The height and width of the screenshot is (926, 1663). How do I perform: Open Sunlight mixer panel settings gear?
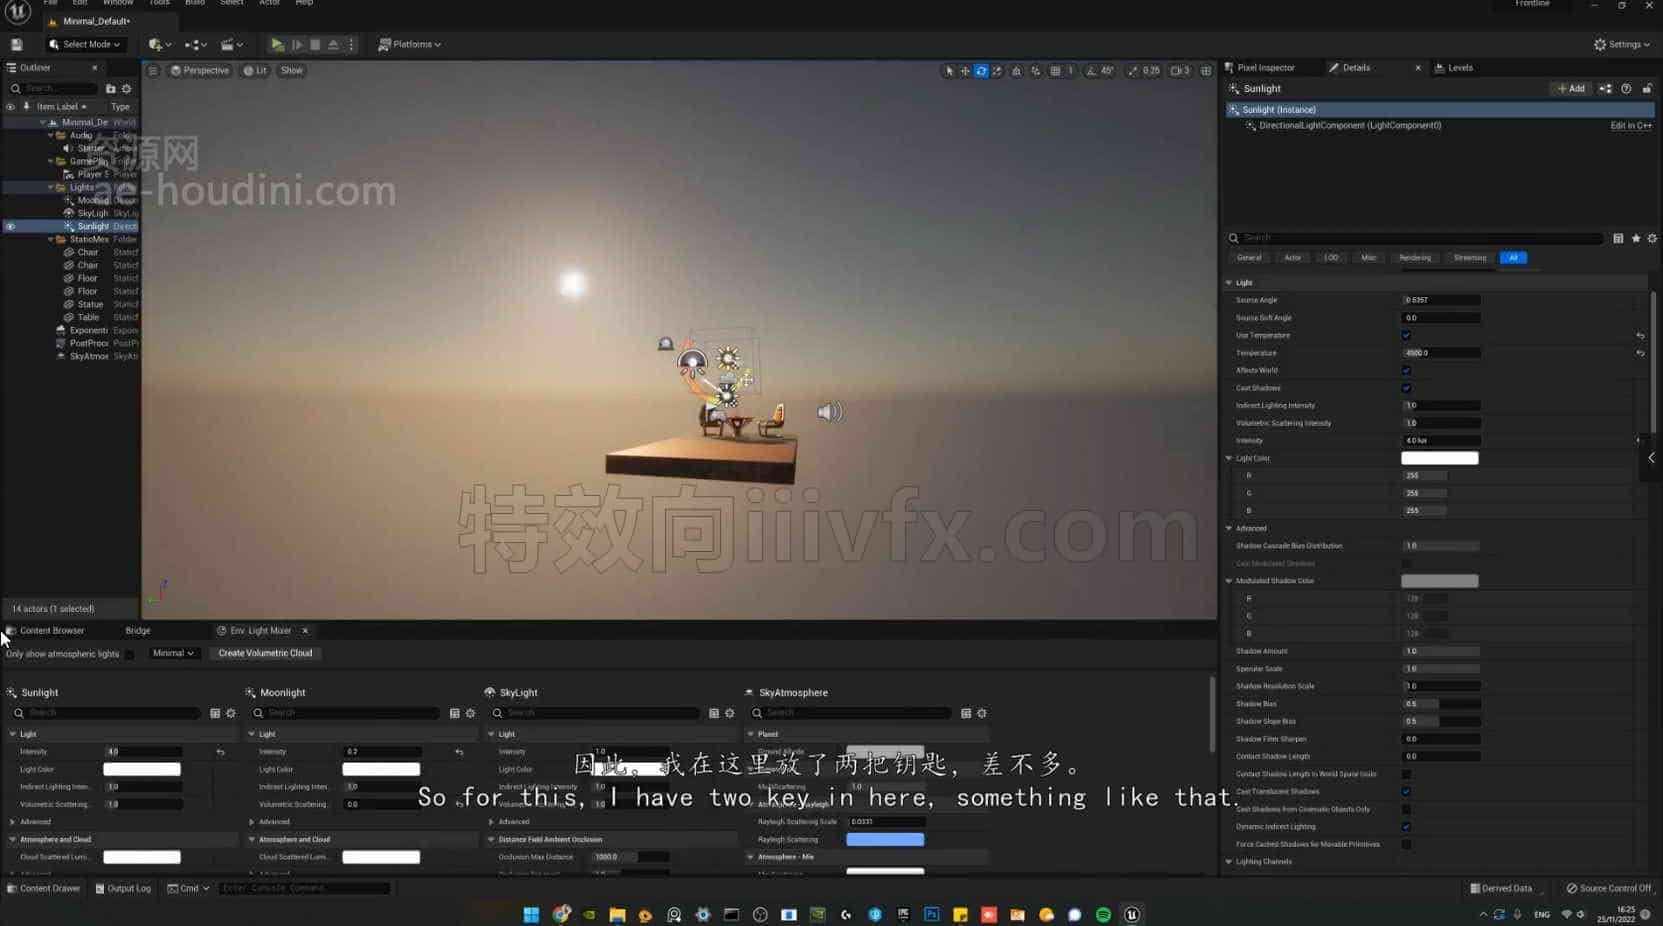231,713
